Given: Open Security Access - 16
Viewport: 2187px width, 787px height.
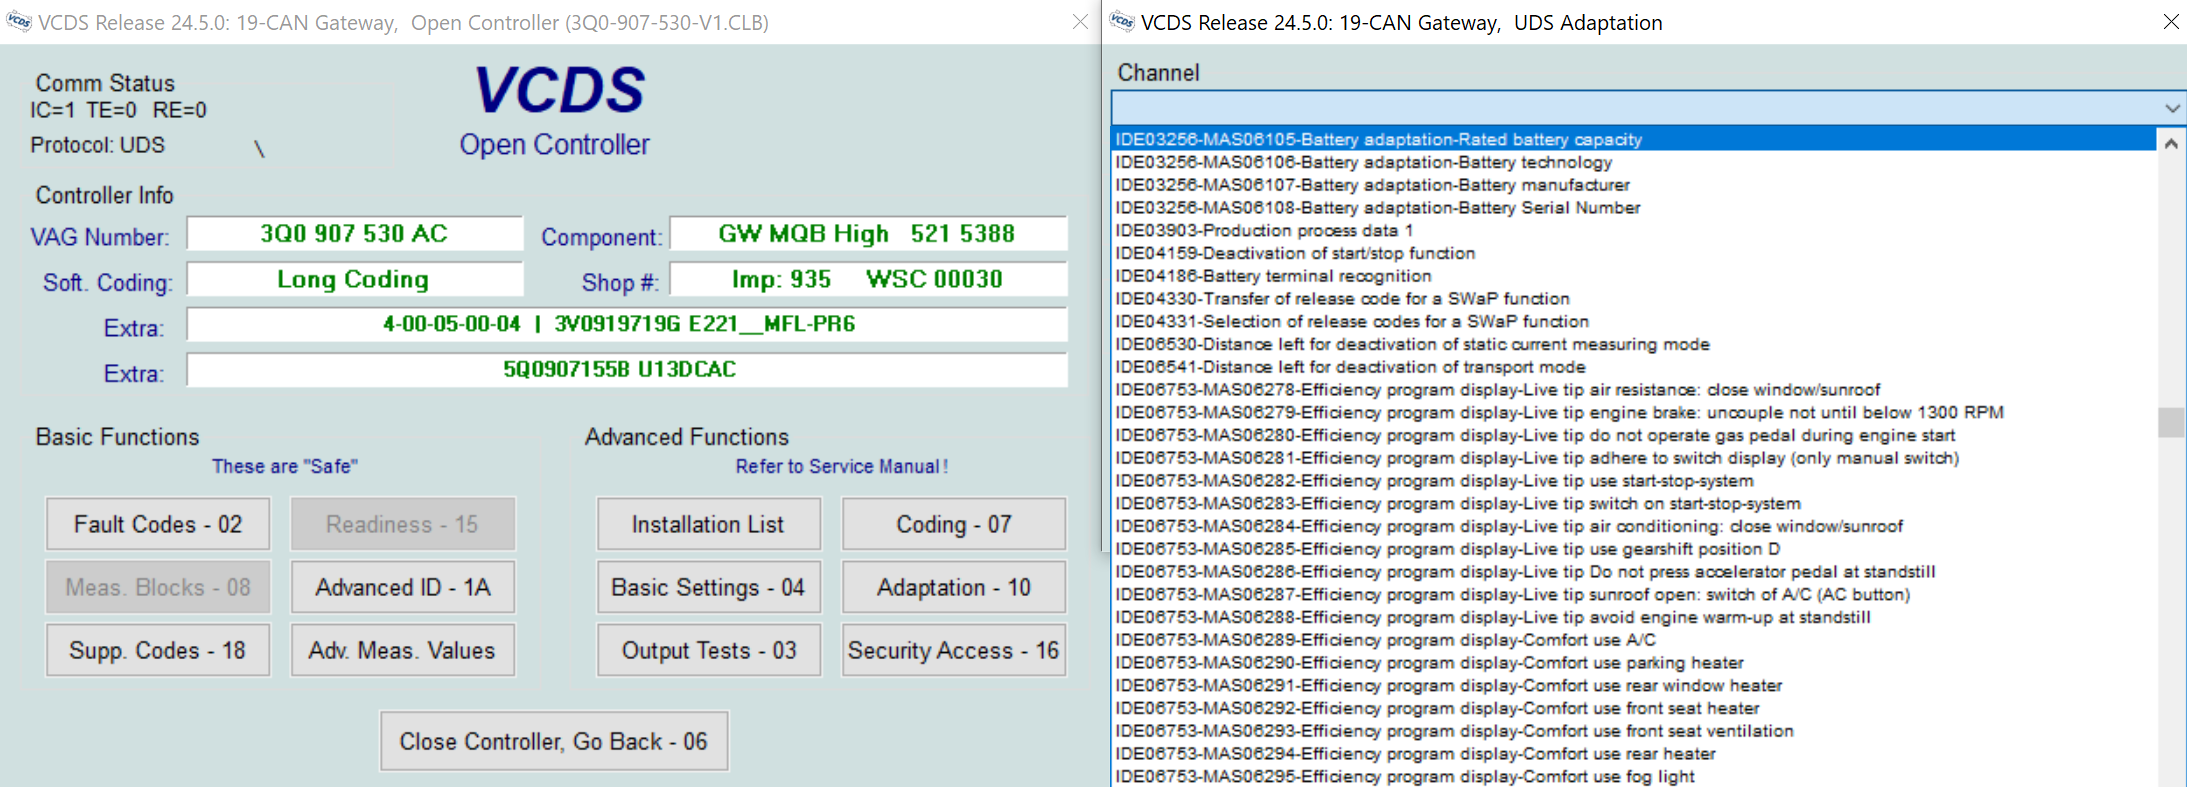Looking at the screenshot, I should (x=954, y=650).
